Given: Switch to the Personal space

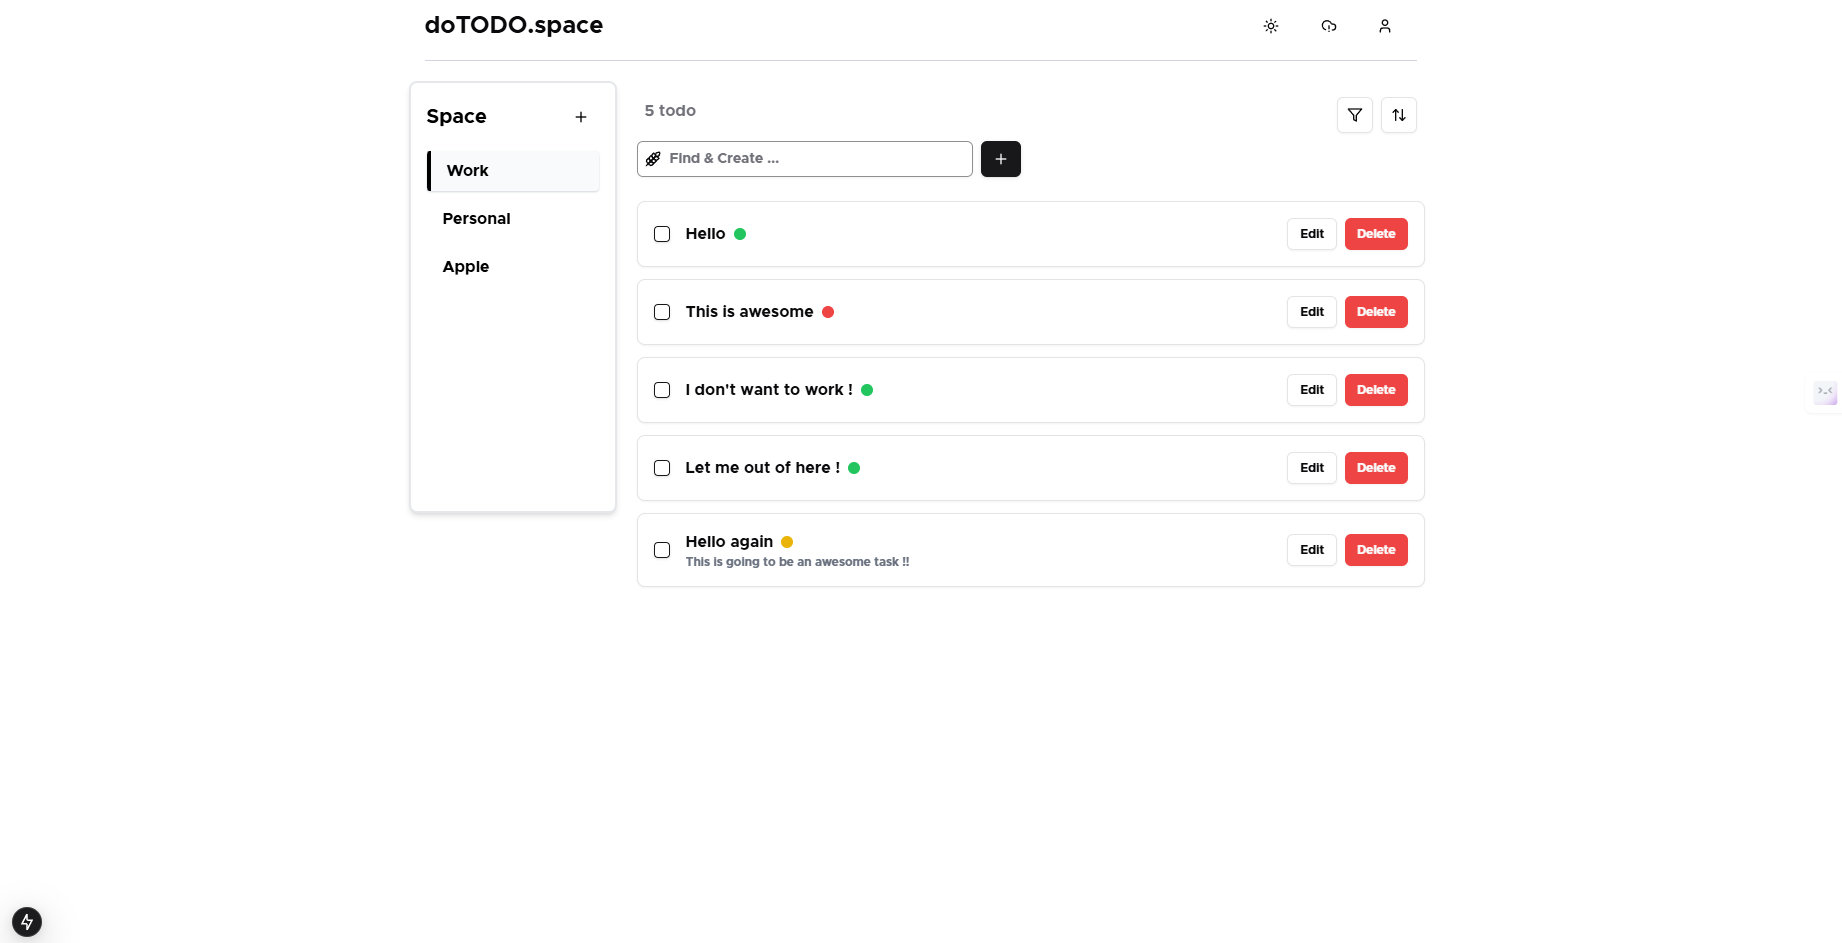Looking at the screenshot, I should 477,219.
